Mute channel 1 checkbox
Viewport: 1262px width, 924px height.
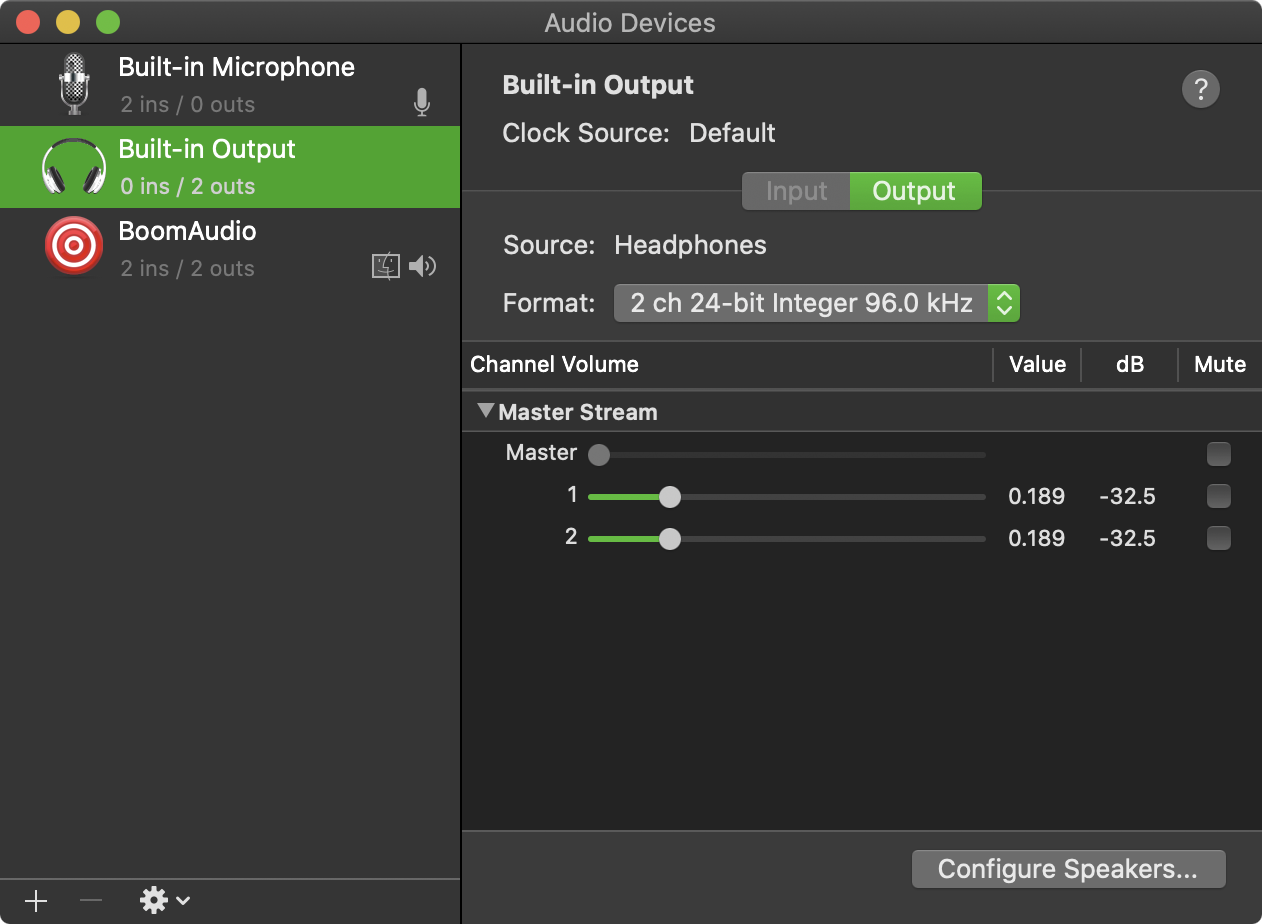tap(1218, 496)
